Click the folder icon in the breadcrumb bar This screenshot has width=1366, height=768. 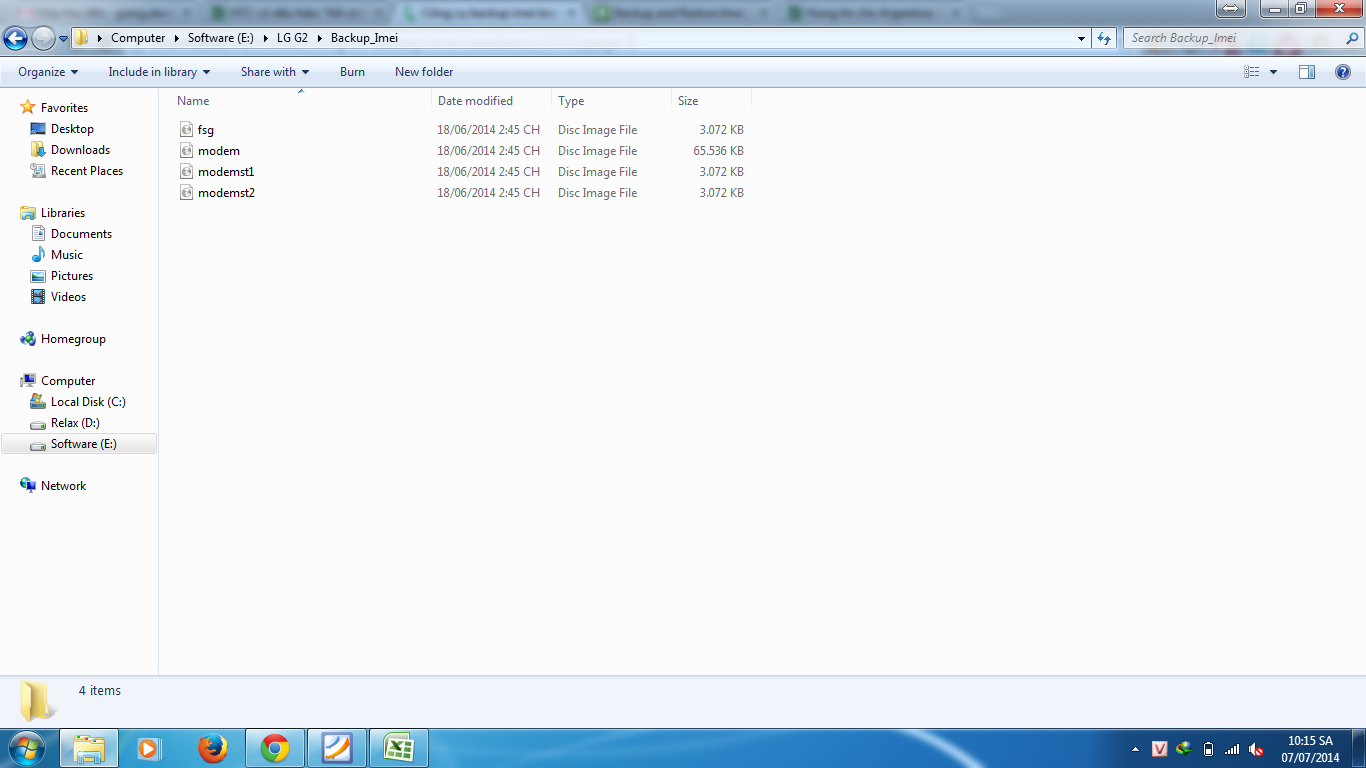pyautogui.click(x=82, y=38)
